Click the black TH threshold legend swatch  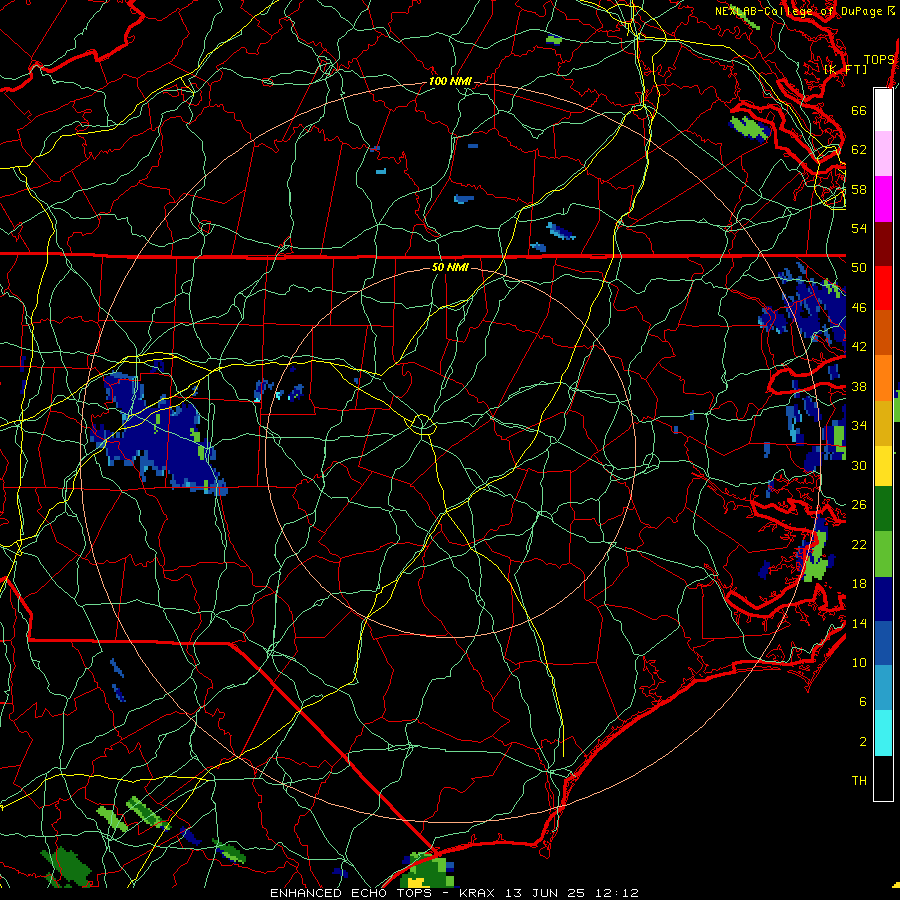tap(883, 778)
